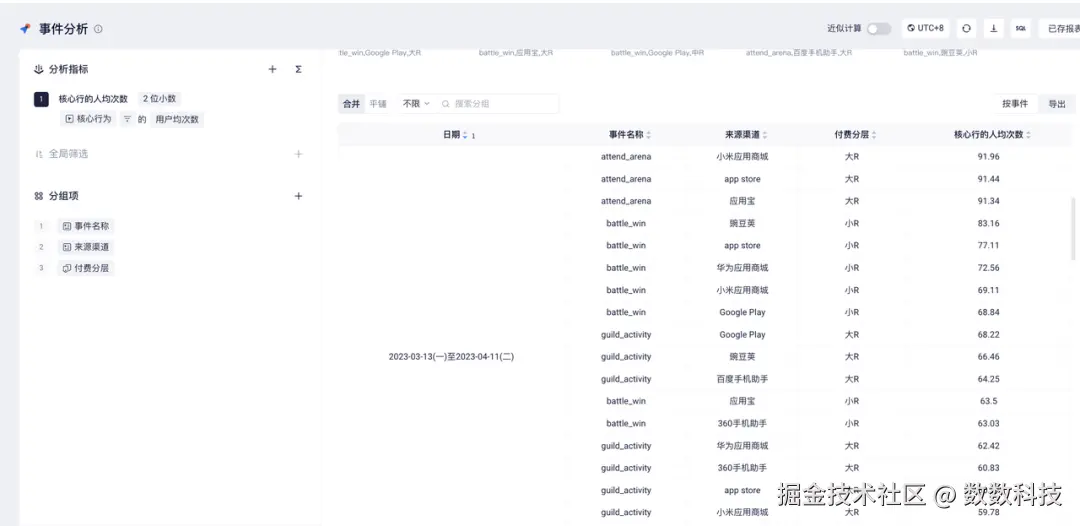The width and height of the screenshot is (1080, 526).
Task: Click the table vertical scrollbar
Action: coord(1072,229)
